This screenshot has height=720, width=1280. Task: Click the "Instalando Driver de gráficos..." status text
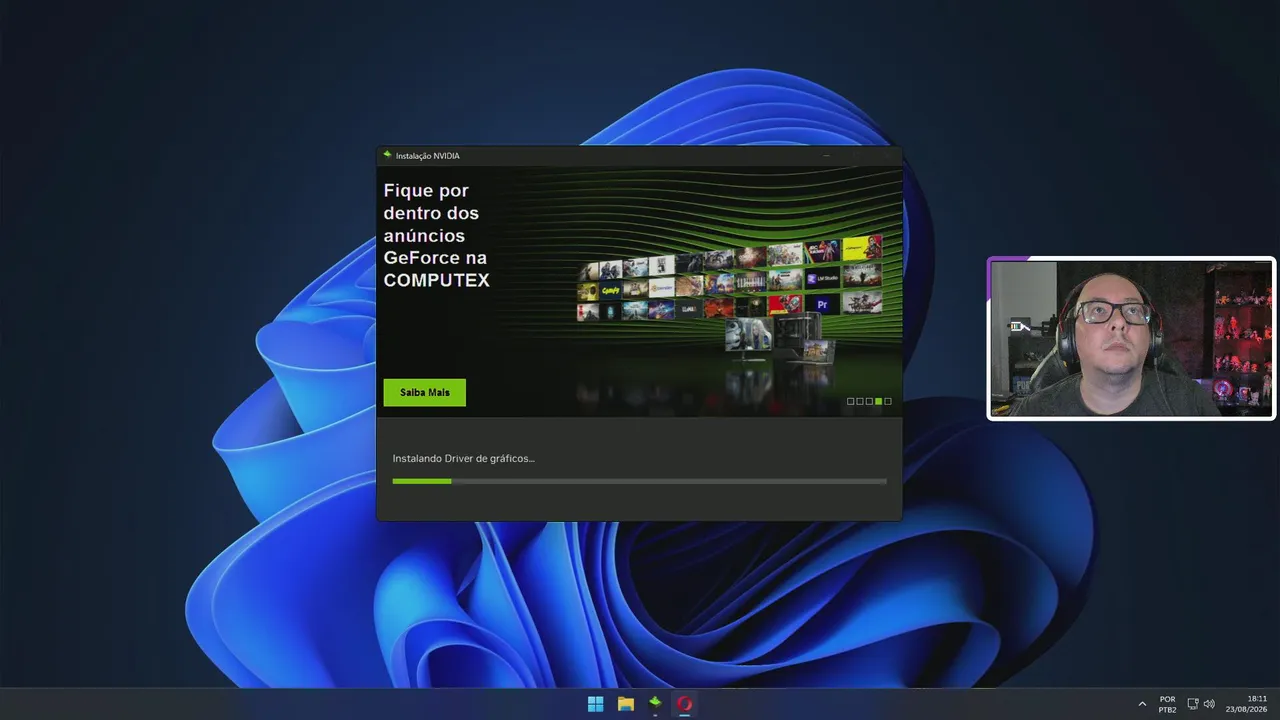[x=463, y=459]
